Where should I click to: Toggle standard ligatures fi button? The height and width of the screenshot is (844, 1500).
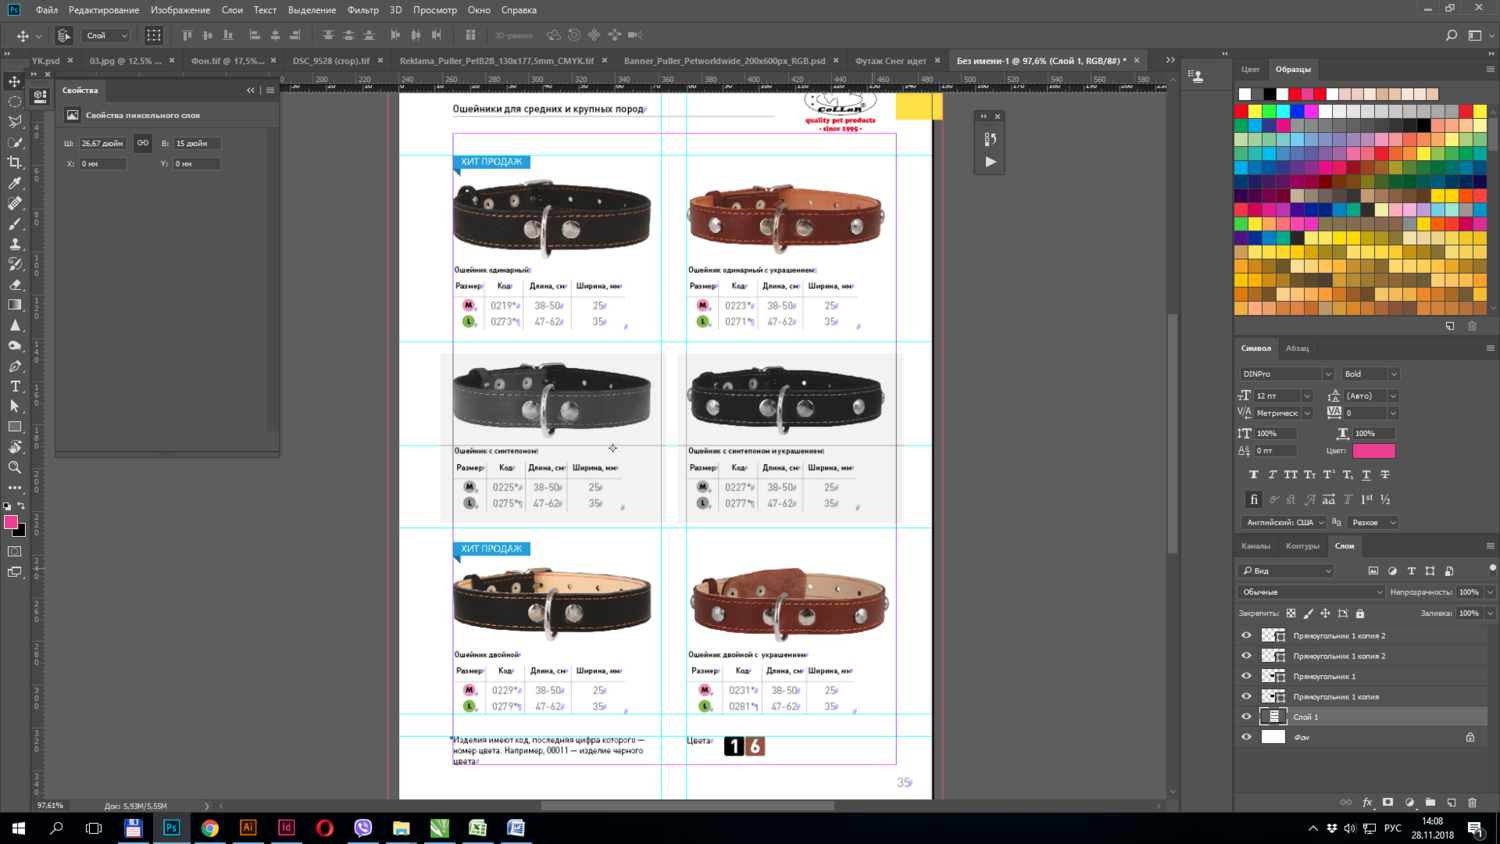click(1254, 499)
